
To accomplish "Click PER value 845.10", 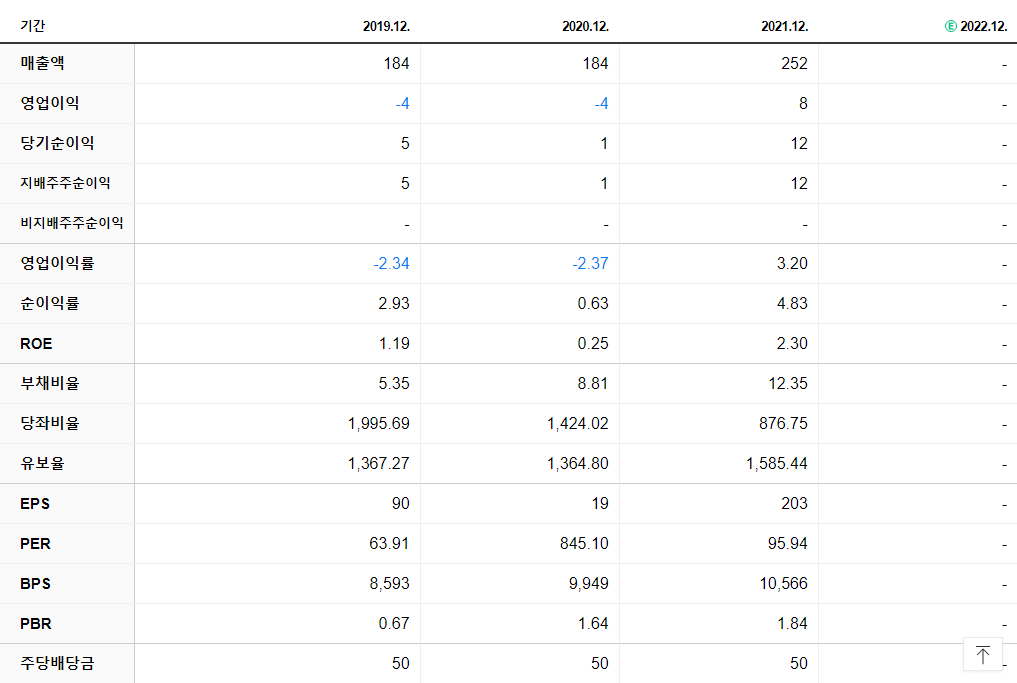I will [584, 544].
